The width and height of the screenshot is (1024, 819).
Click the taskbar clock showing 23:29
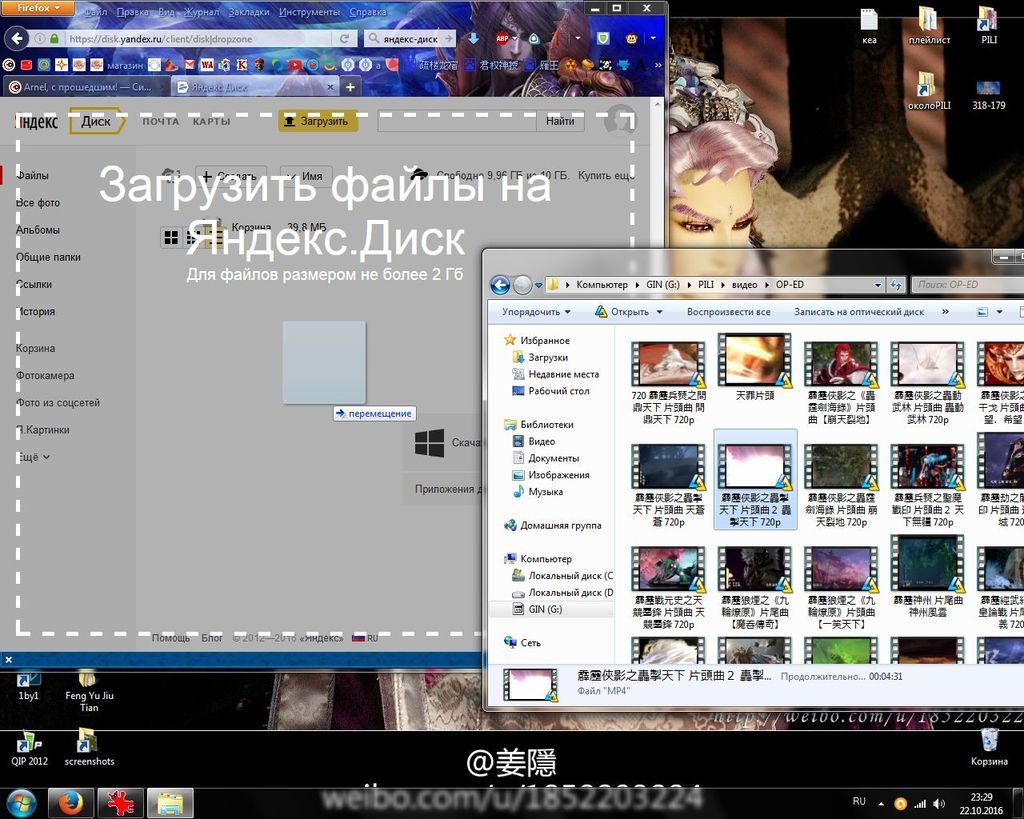981,803
